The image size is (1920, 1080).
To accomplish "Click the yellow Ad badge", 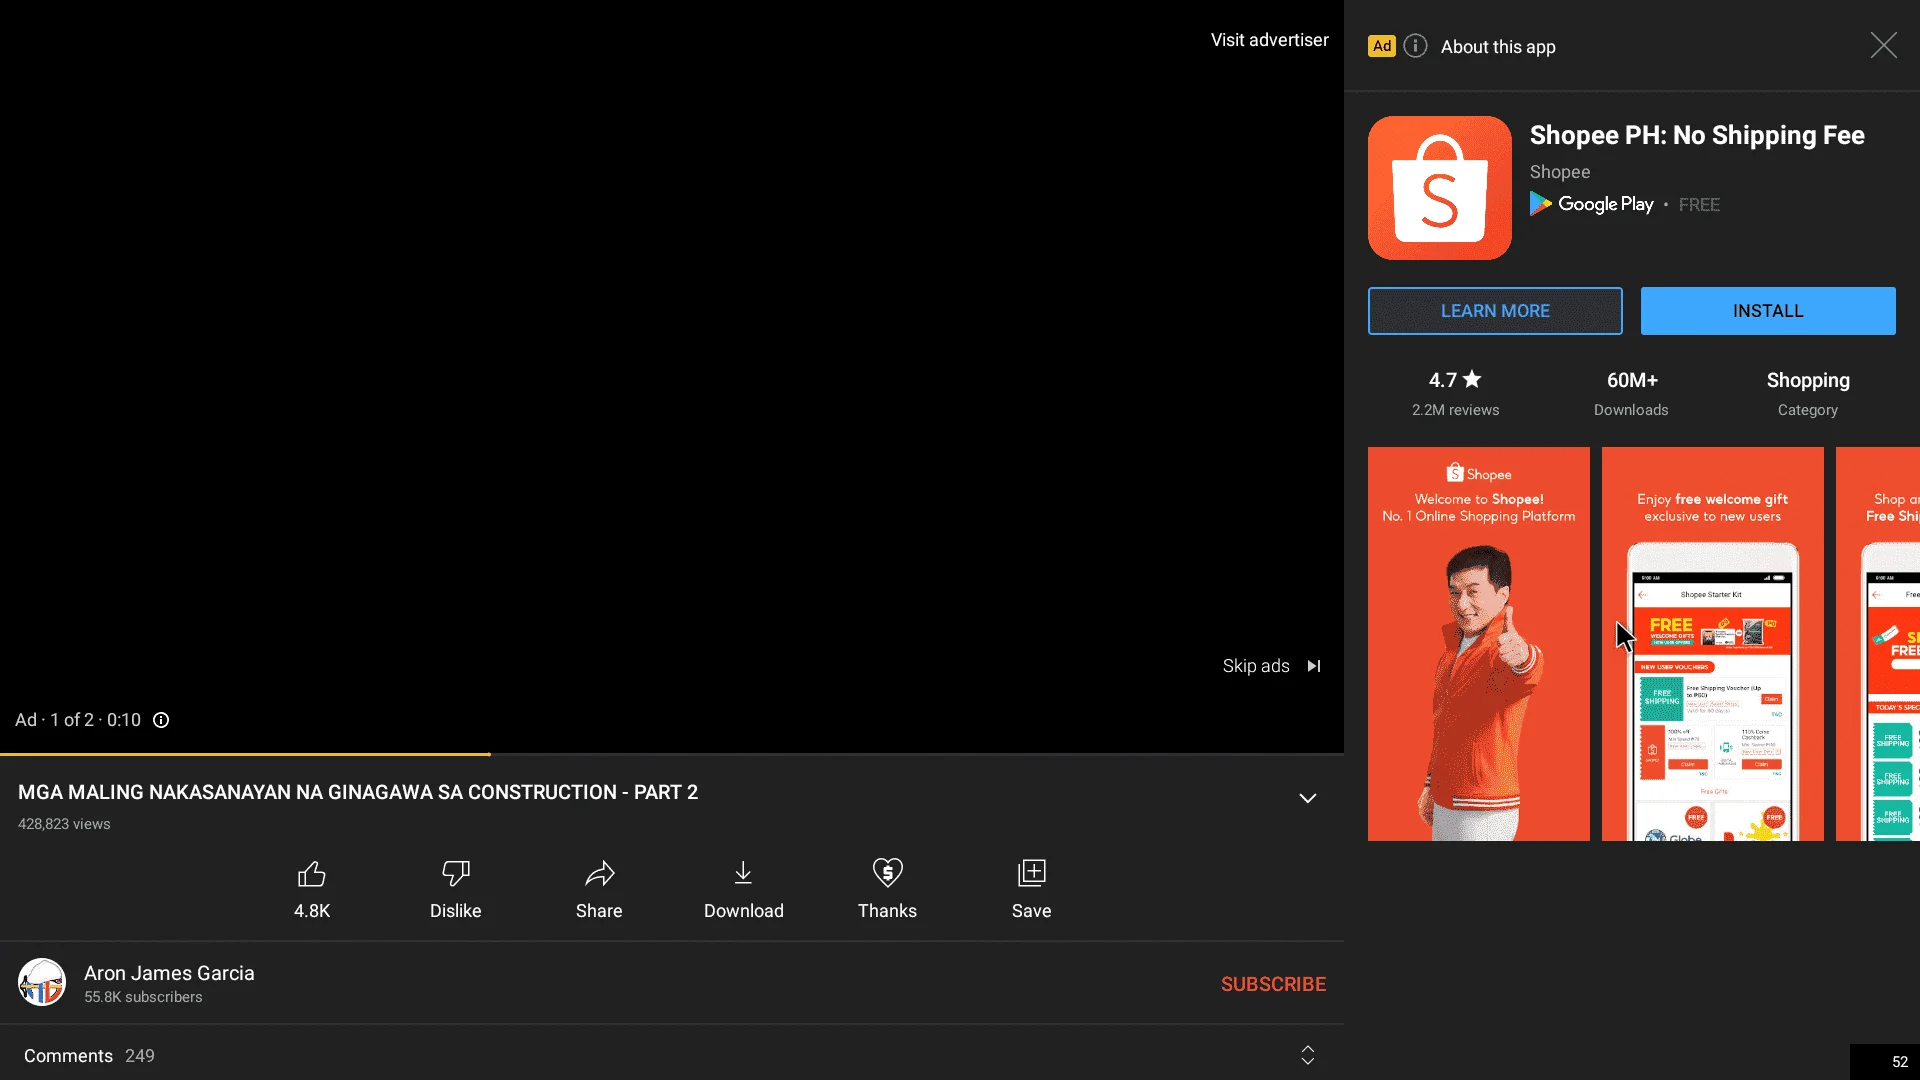I will click(1381, 46).
